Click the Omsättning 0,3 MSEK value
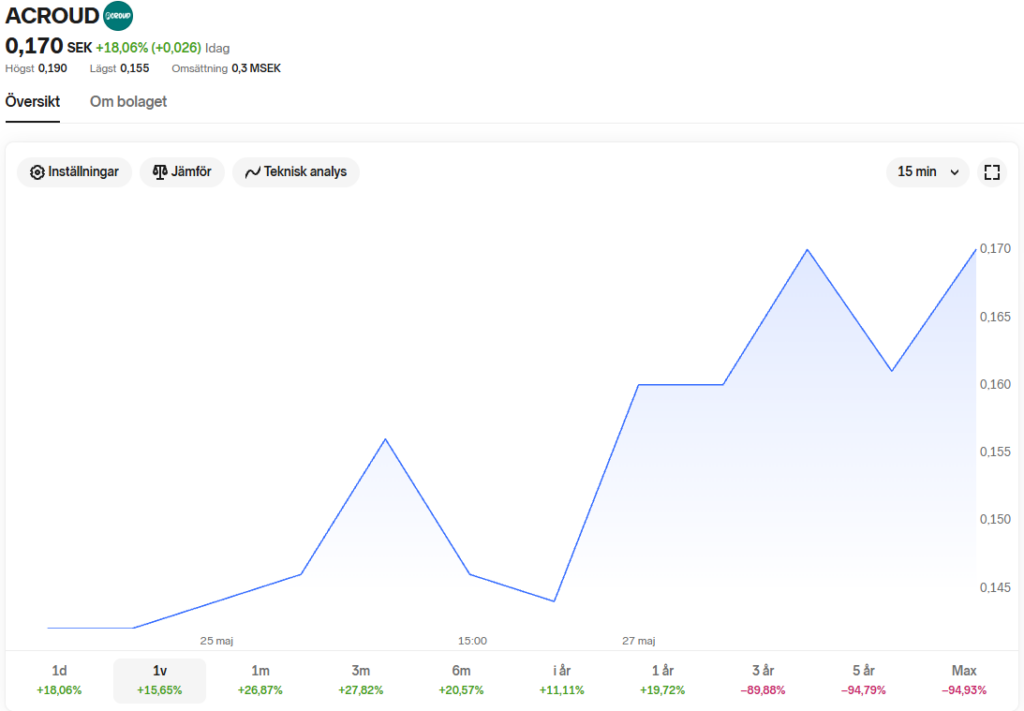The height and width of the screenshot is (711, 1024). pyautogui.click(x=226, y=69)
